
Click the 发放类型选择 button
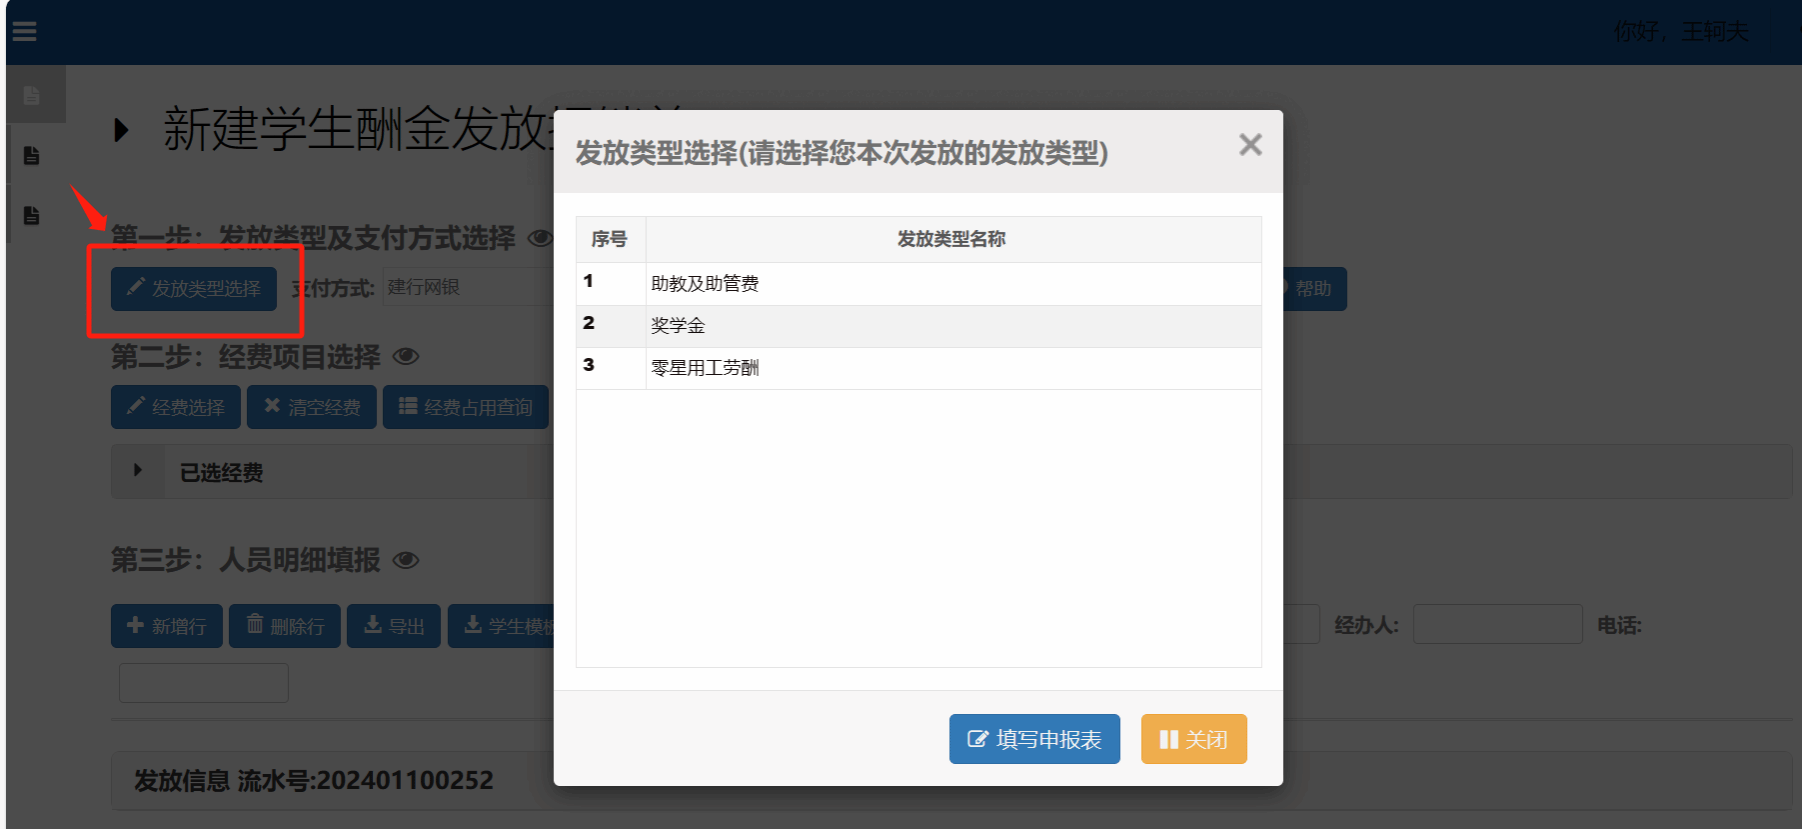[194, 289]
